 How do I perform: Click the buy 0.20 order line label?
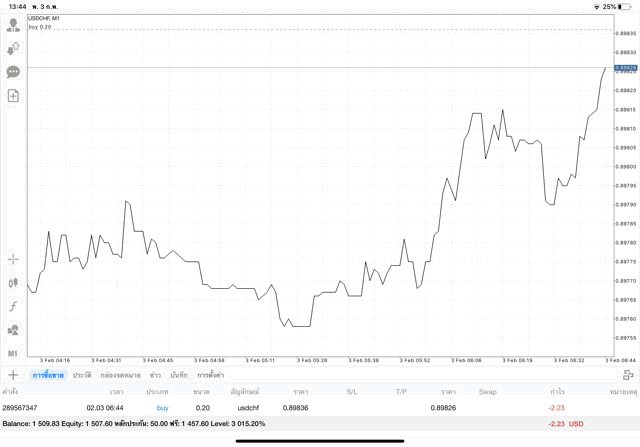40,27
